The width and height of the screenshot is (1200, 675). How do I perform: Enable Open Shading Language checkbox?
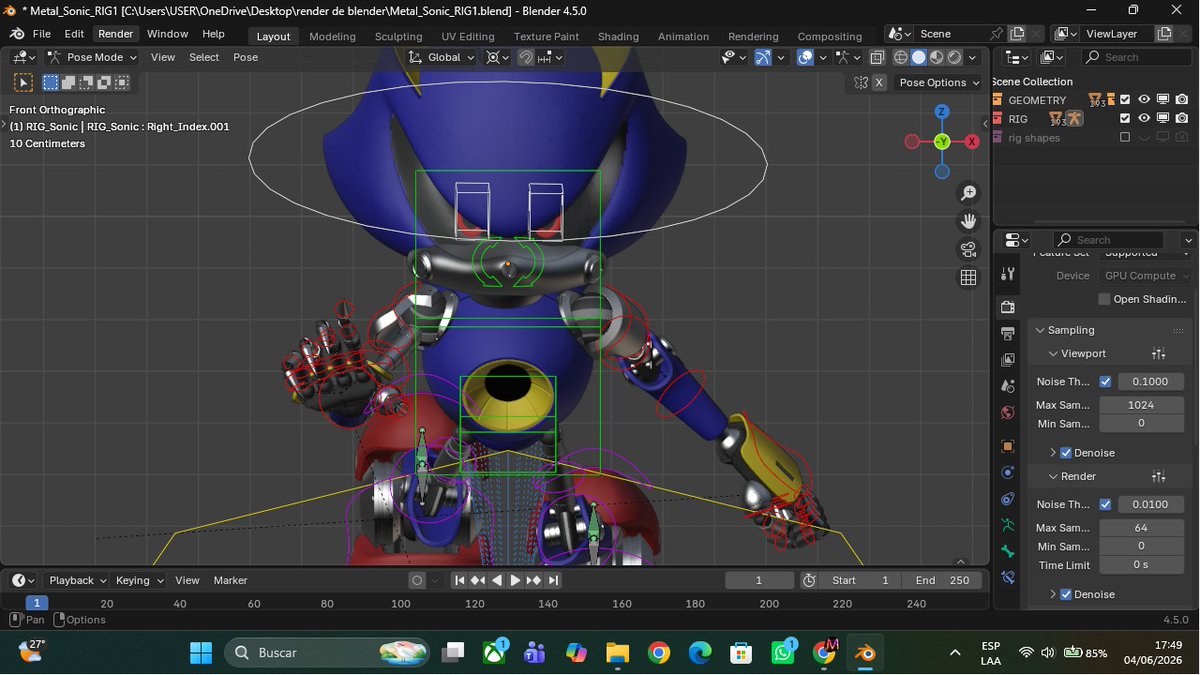pos(1104,299)
